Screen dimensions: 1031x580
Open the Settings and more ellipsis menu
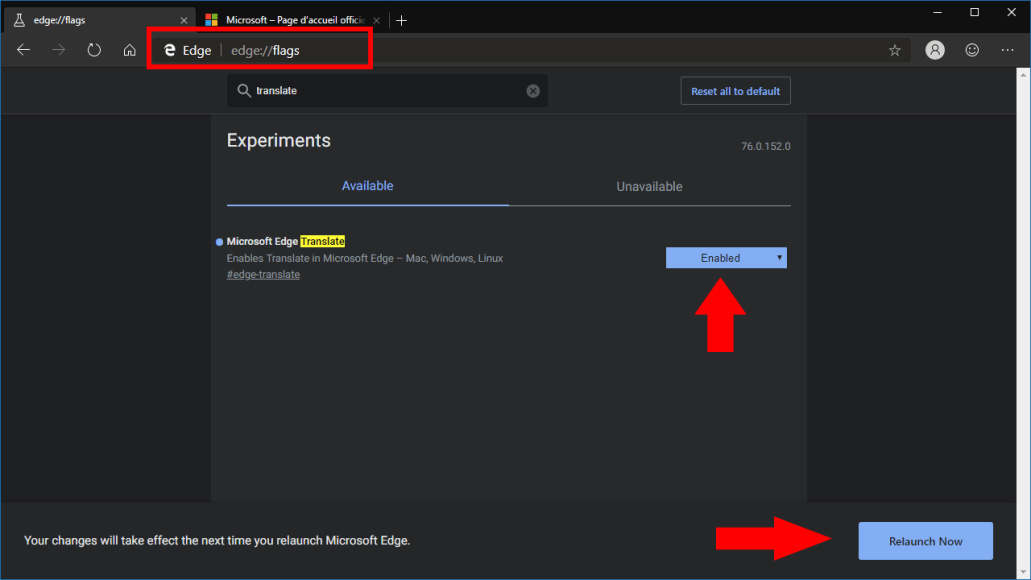(1007, 50)
